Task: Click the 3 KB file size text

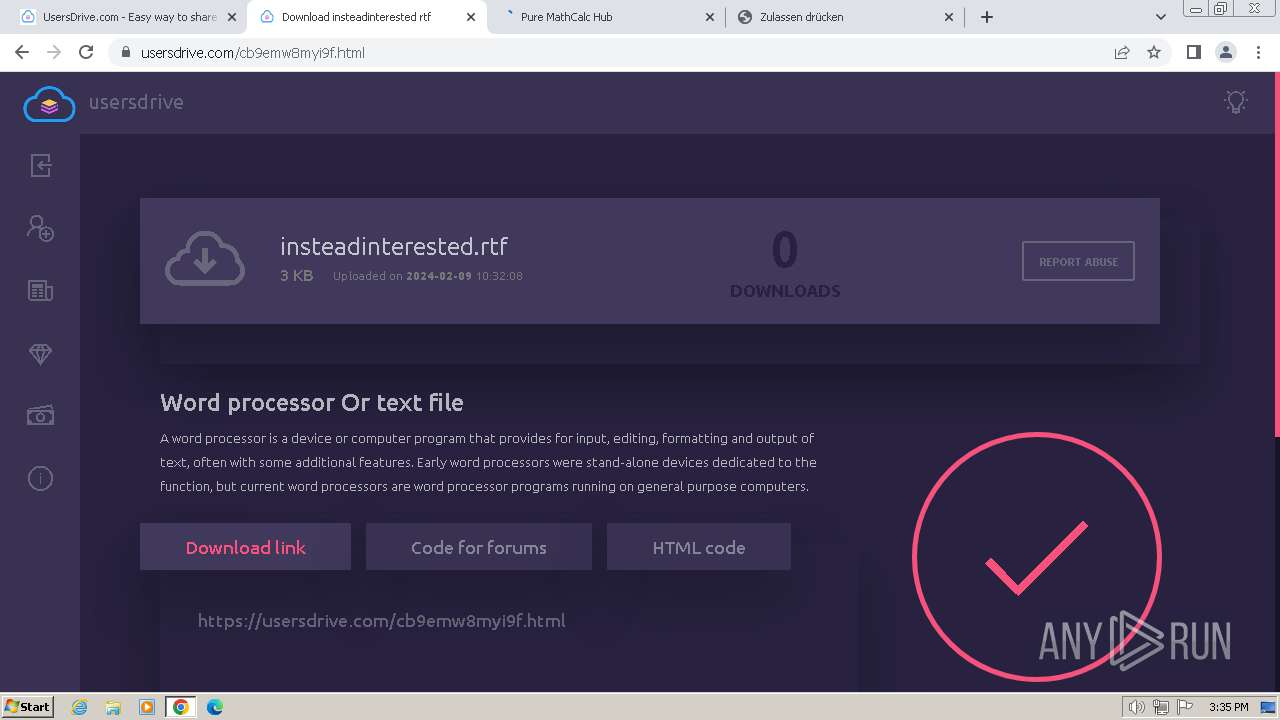Action: (x=296, y=276)
